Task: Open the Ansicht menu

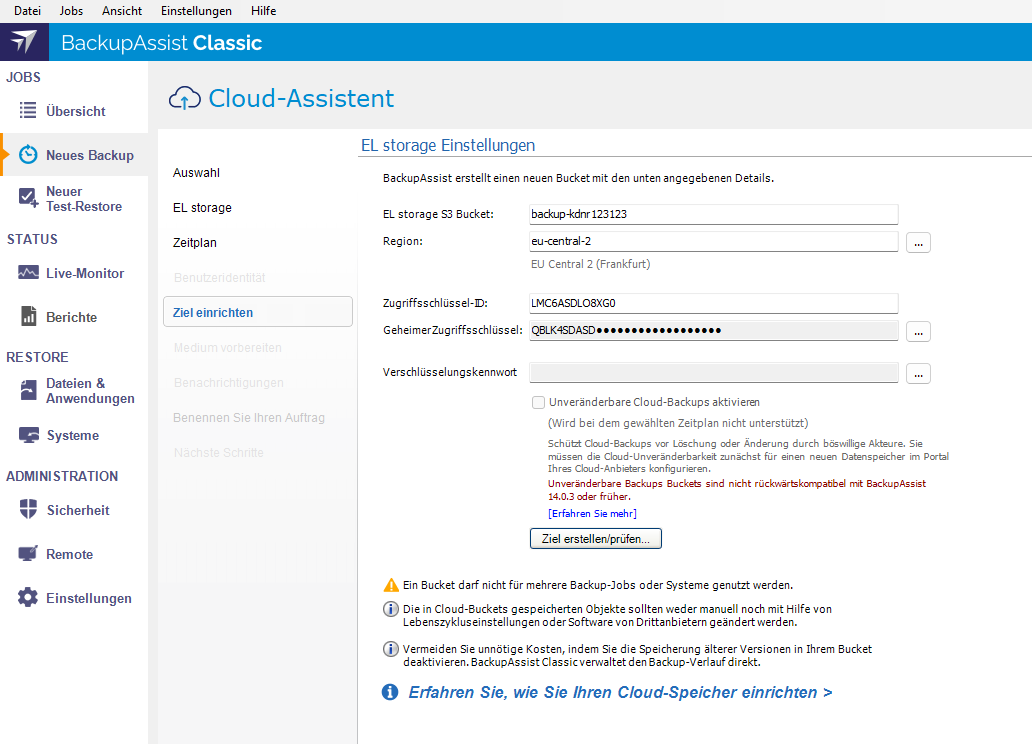Action: [x=122, y=11]
